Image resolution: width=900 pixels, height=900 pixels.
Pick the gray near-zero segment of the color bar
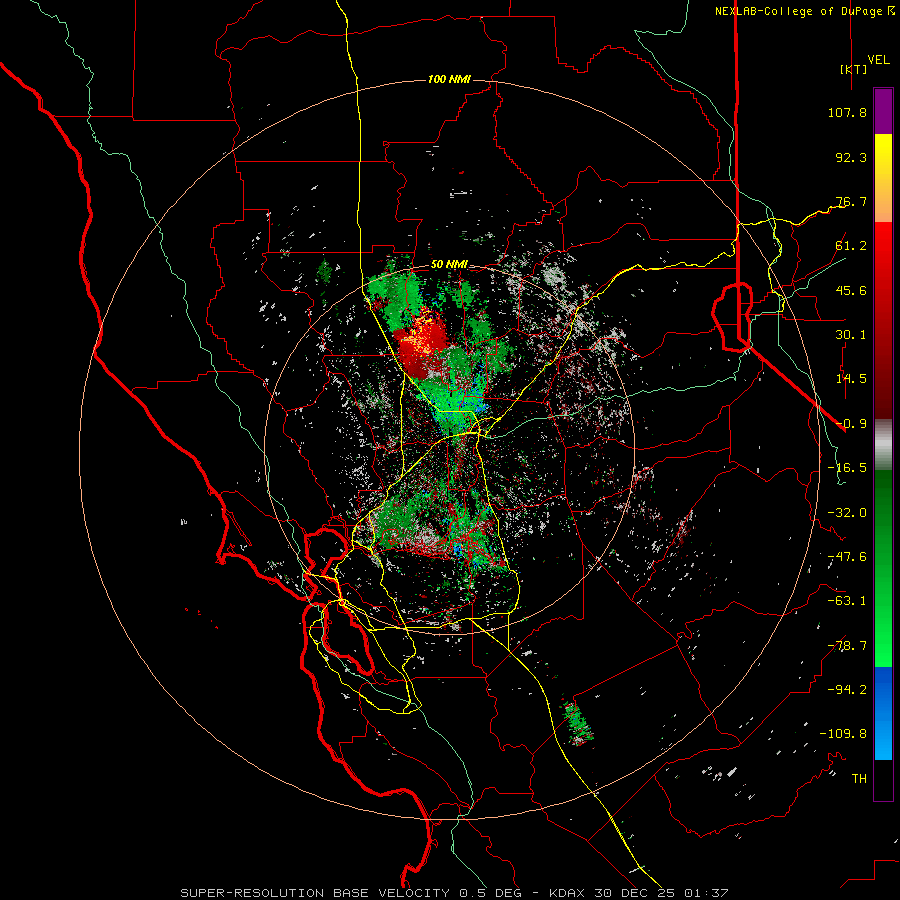click(883, 445)
